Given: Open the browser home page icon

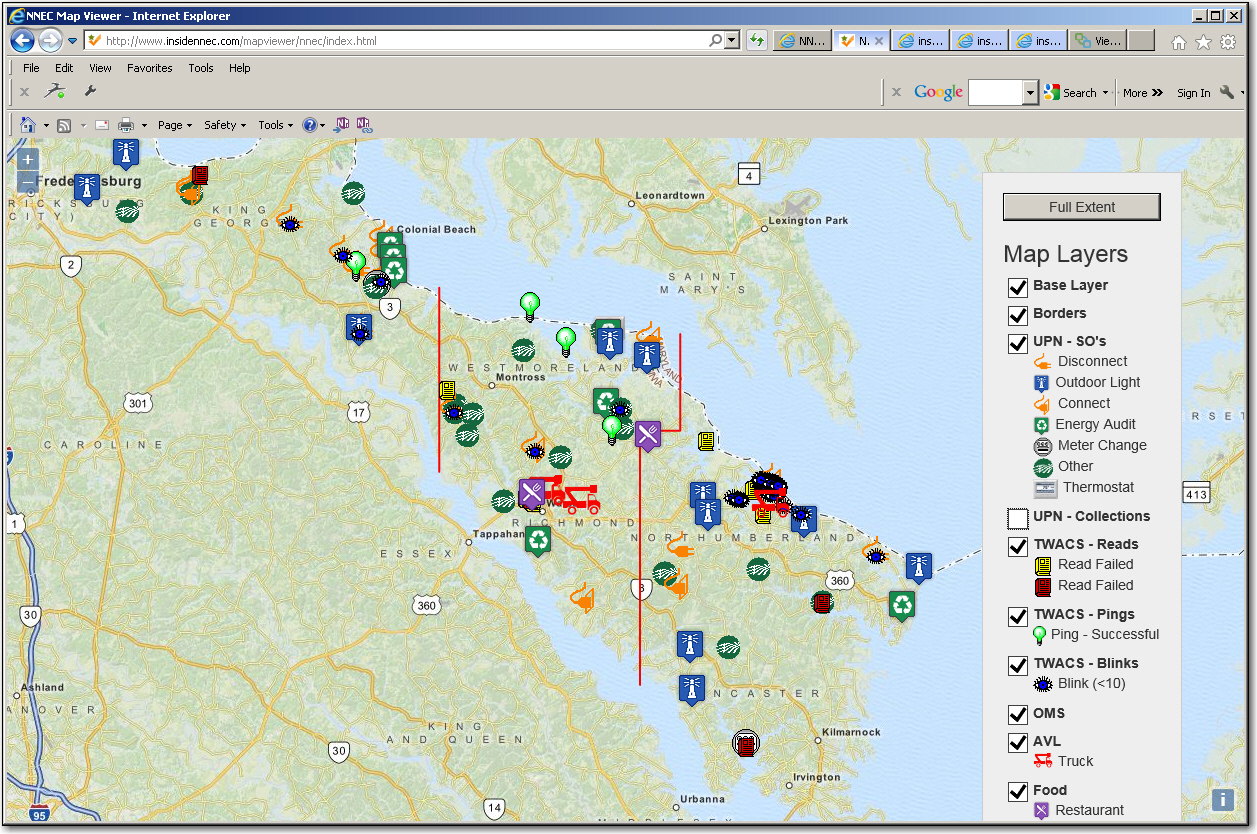Looking at the screenshot, I should click(x=1179, y=41).
